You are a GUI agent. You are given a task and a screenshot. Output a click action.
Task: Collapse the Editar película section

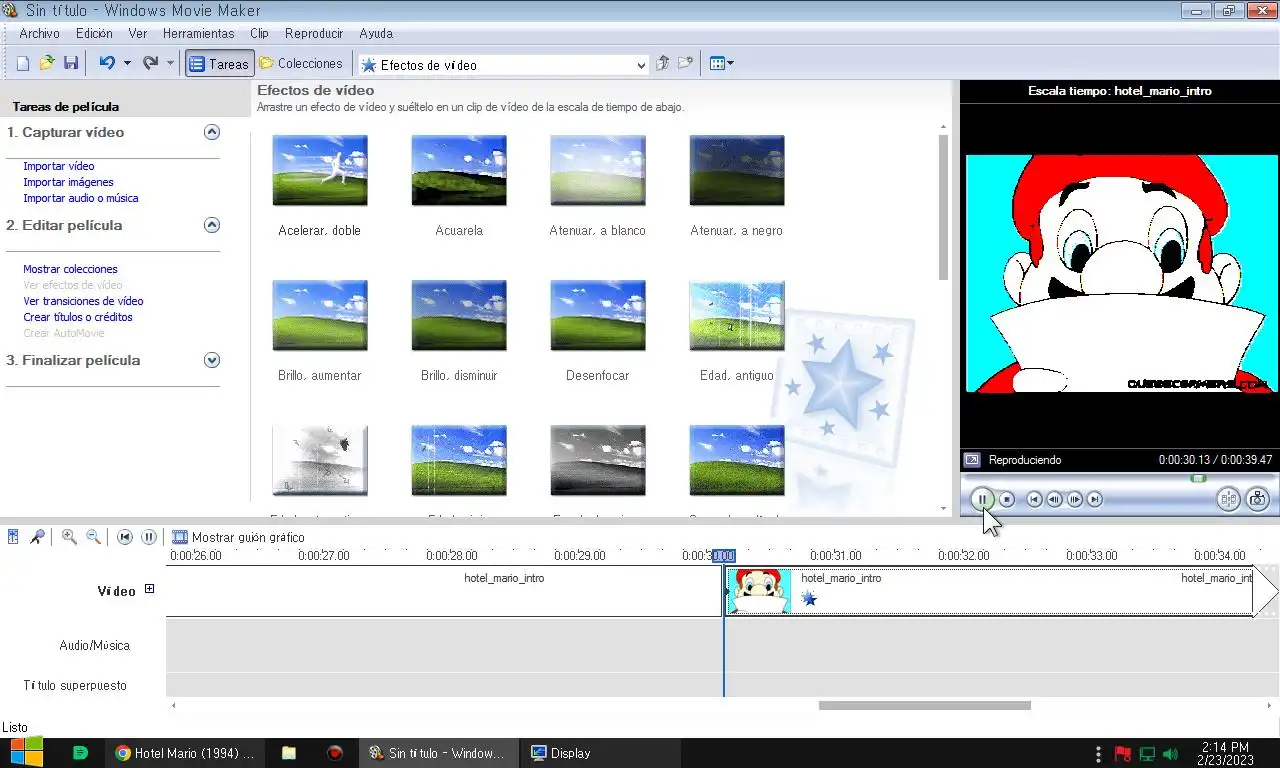(212, 225)
